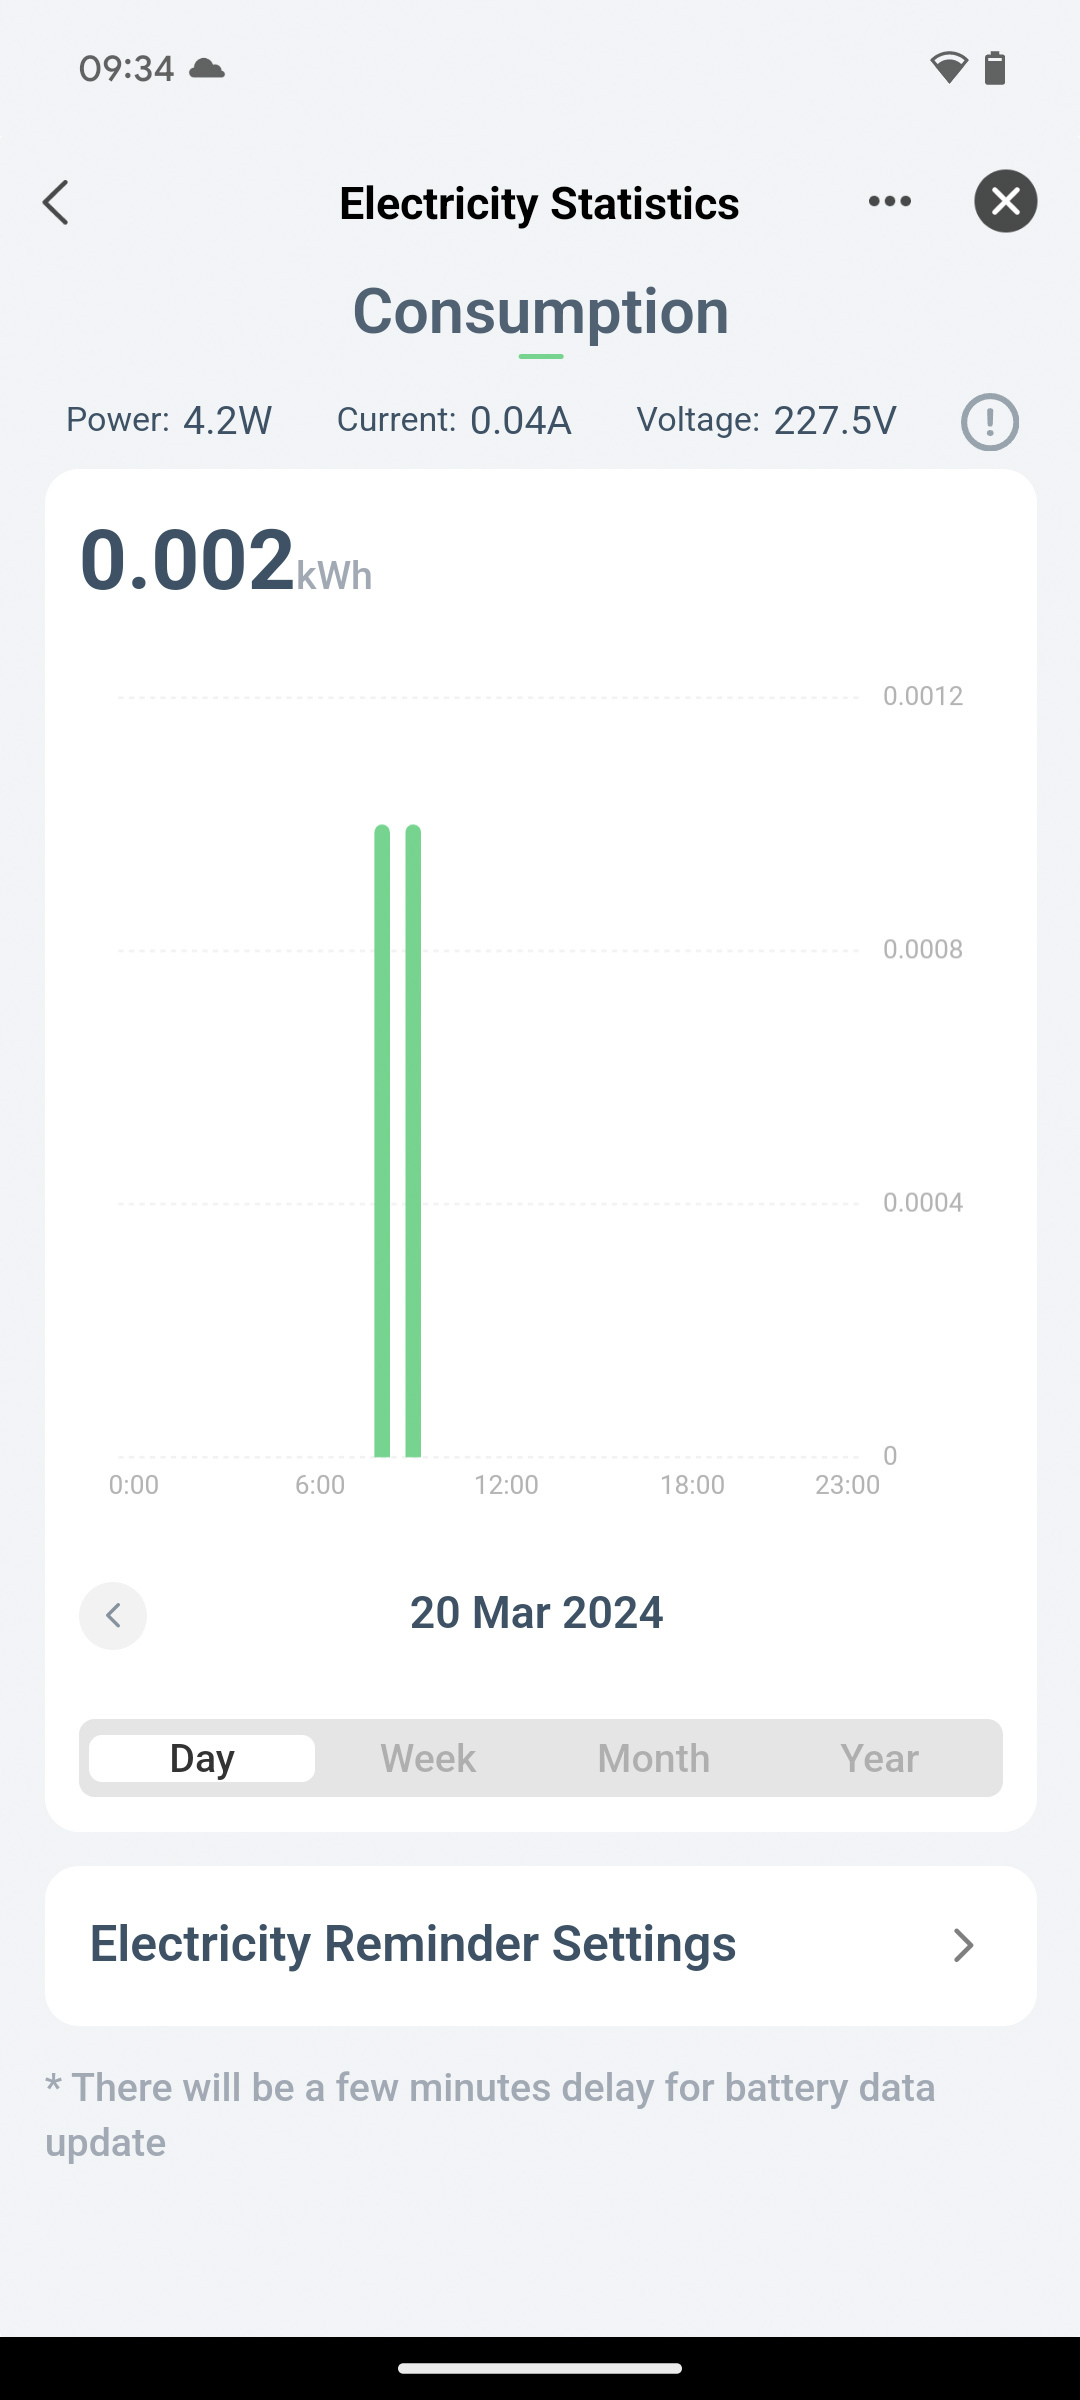Tap the cloud icon in the status bar
Image resolution: width=1080 pixels, height=2400 pixels.
pyautogui.click(x=207, y=68)
